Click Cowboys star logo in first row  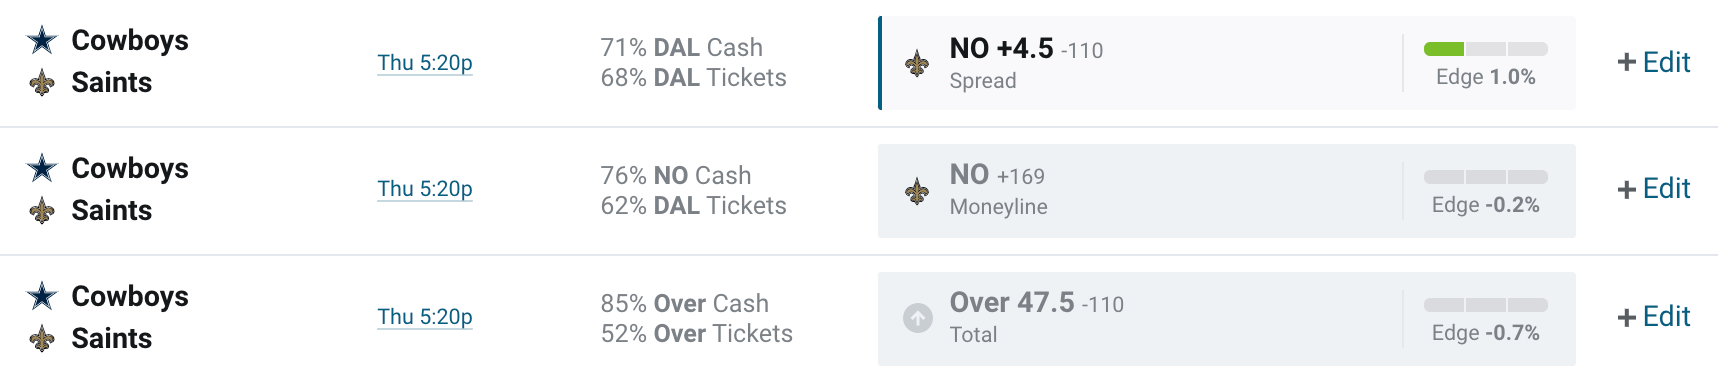point(42,40)
